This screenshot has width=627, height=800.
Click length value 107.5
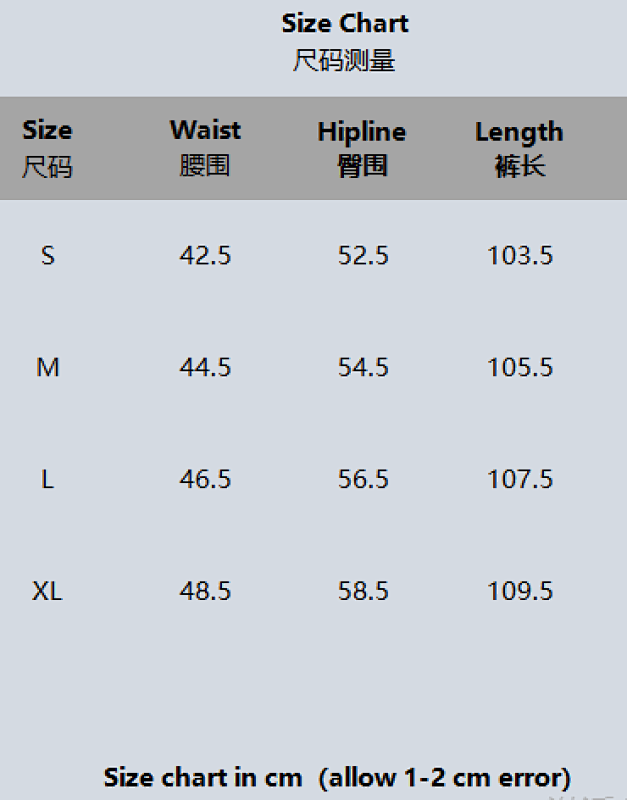point(520,480)
